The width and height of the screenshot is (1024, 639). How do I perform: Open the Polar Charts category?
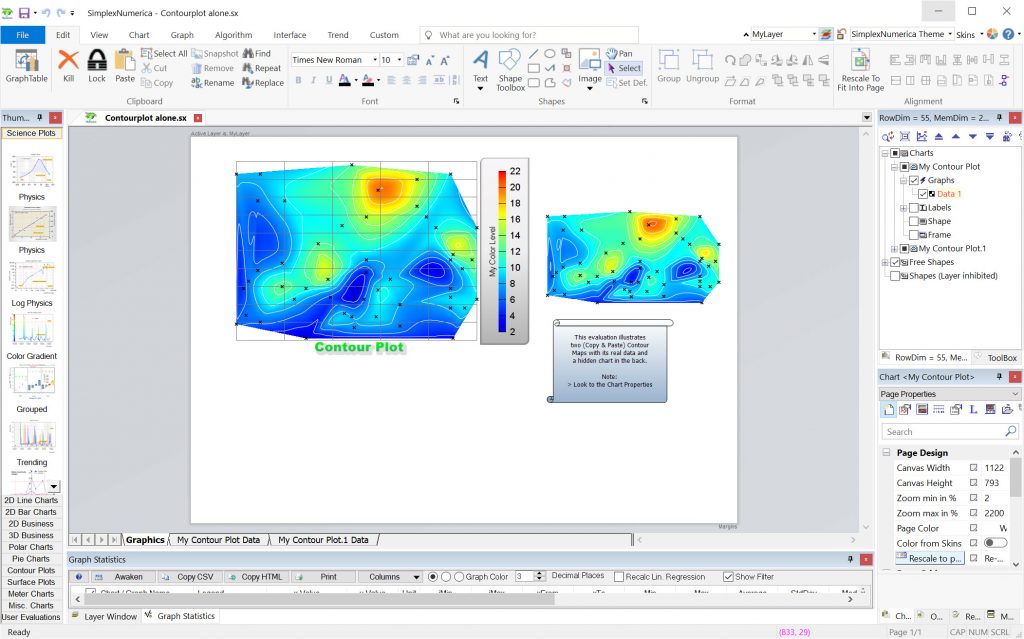(31, 547)
